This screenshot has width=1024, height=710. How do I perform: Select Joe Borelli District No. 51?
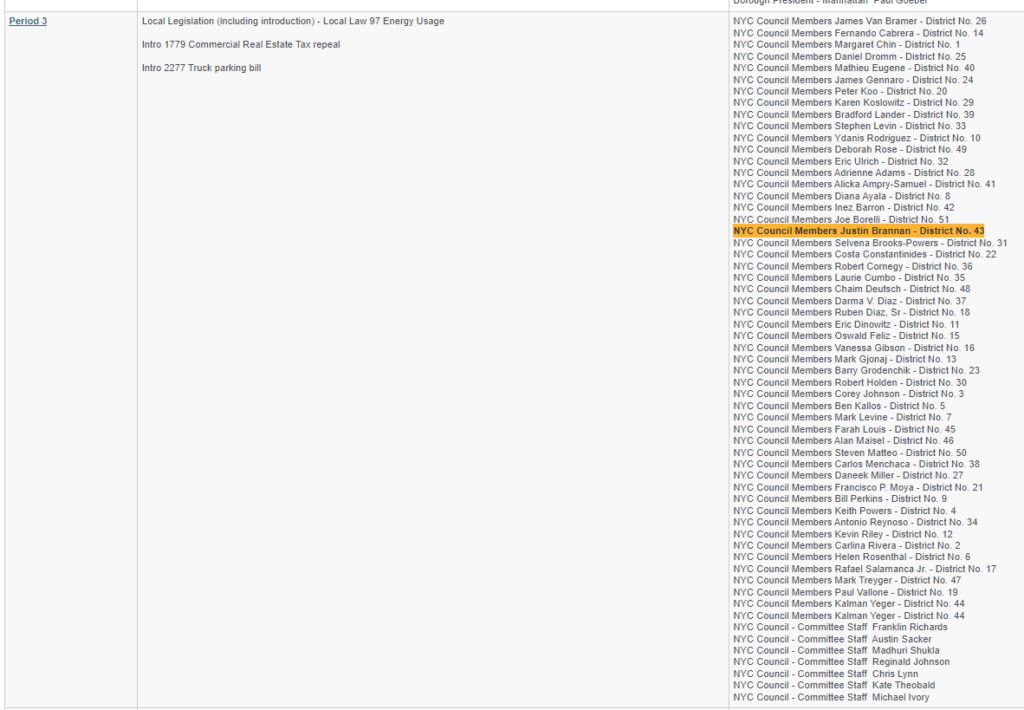point(840,219)
